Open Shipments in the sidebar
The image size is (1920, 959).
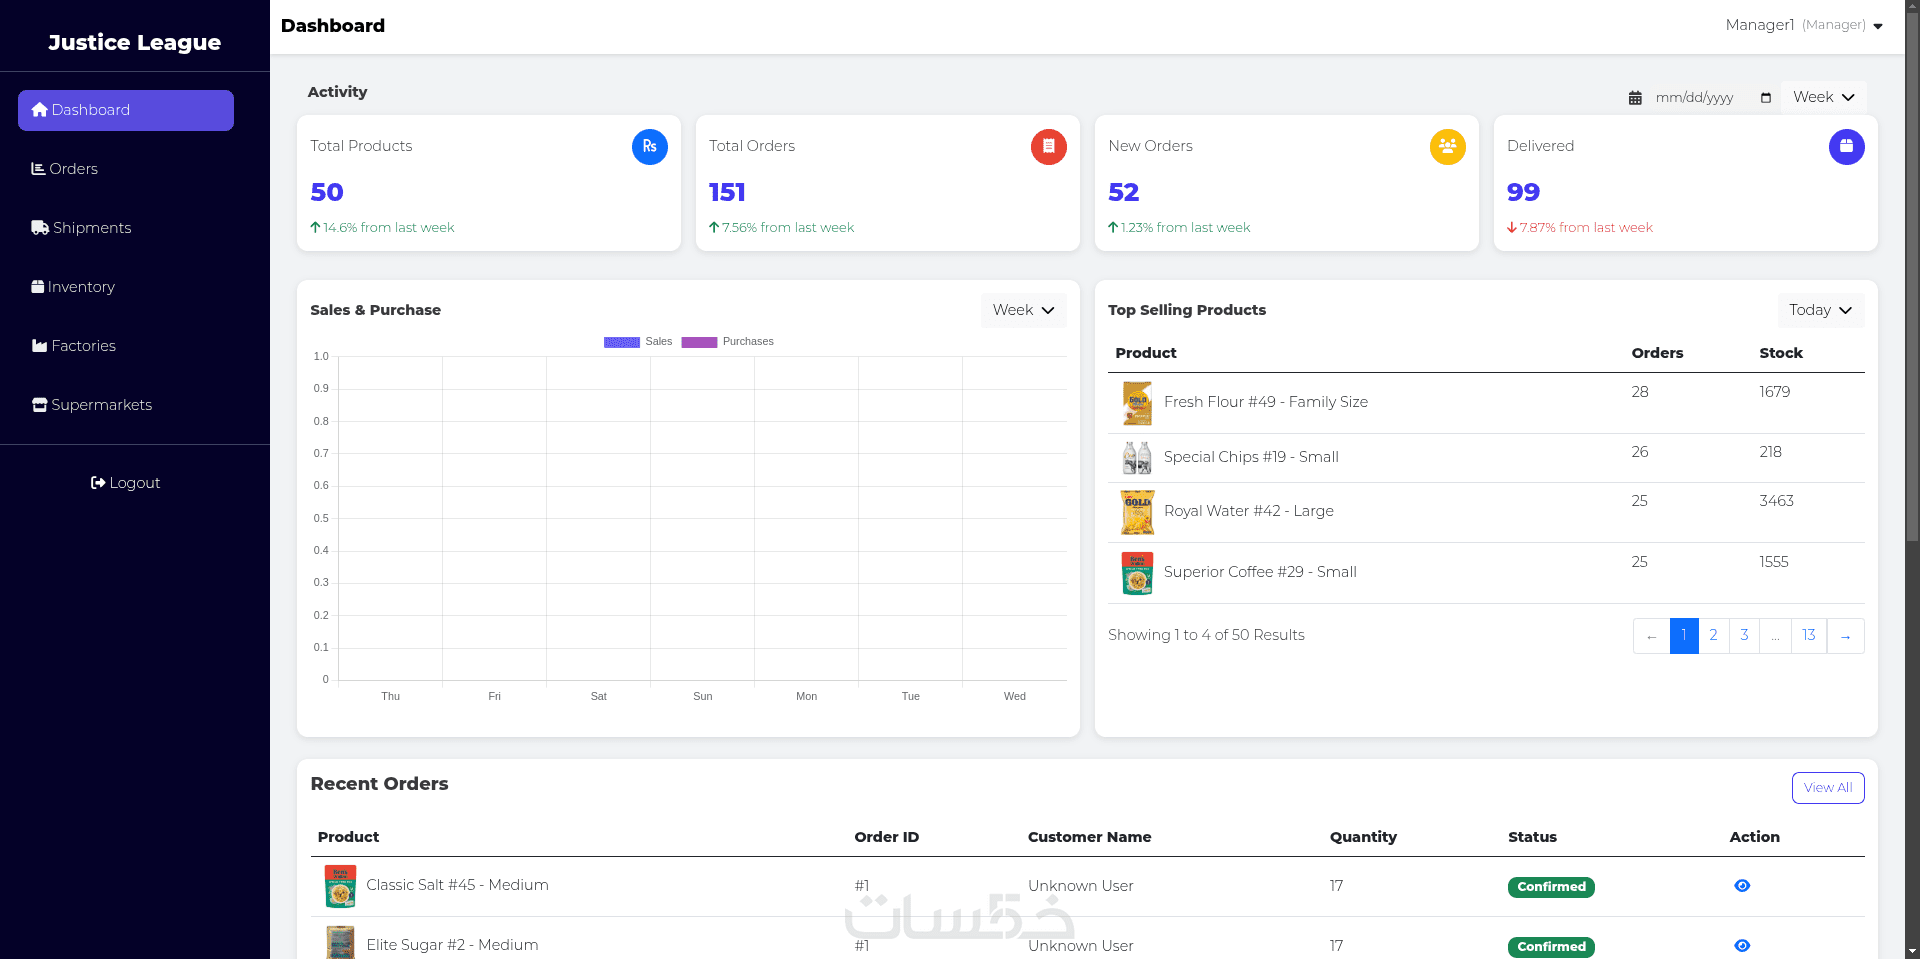(x=82, y=228)
